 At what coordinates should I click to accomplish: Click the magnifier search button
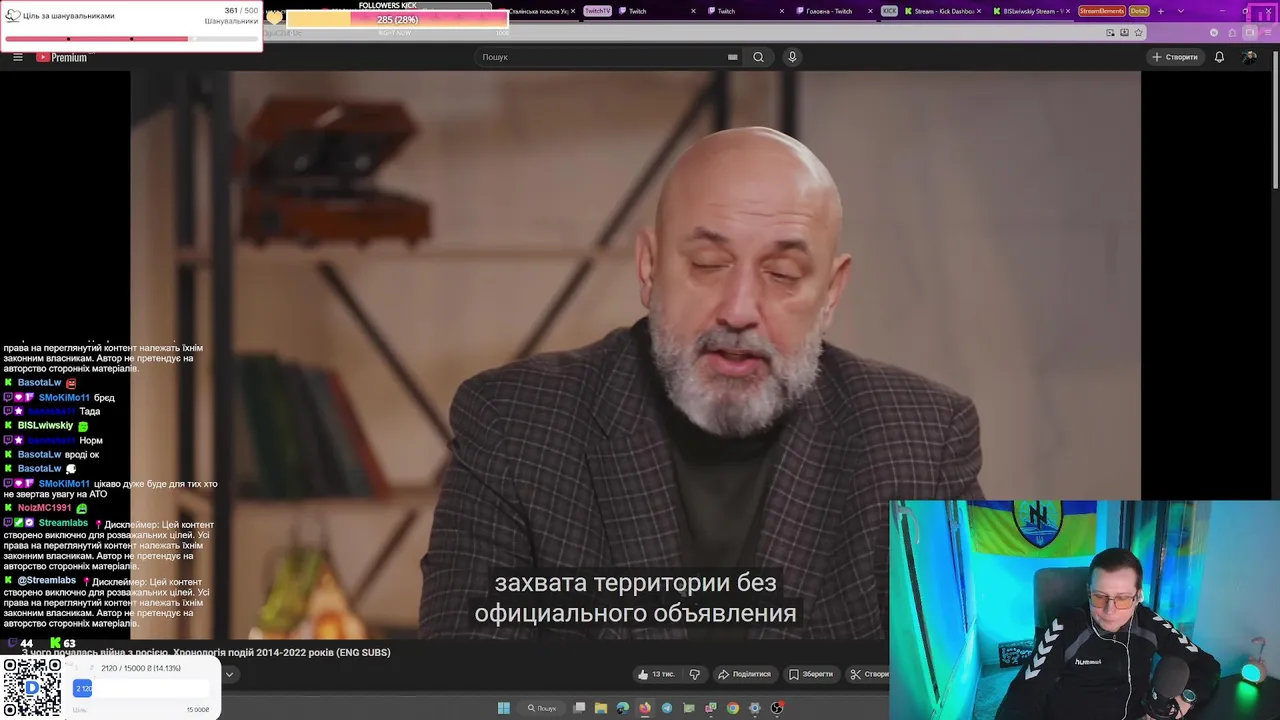pos(758,57)
